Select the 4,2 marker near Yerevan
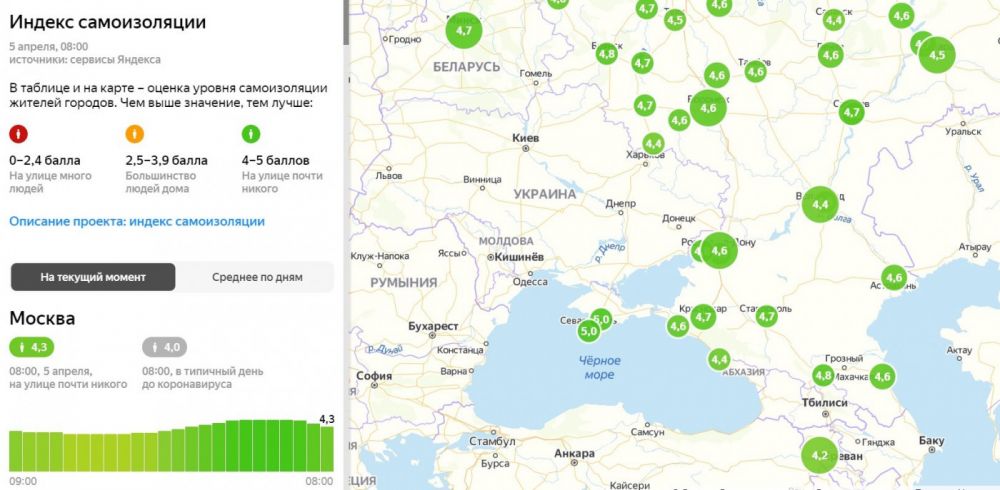 820,455
